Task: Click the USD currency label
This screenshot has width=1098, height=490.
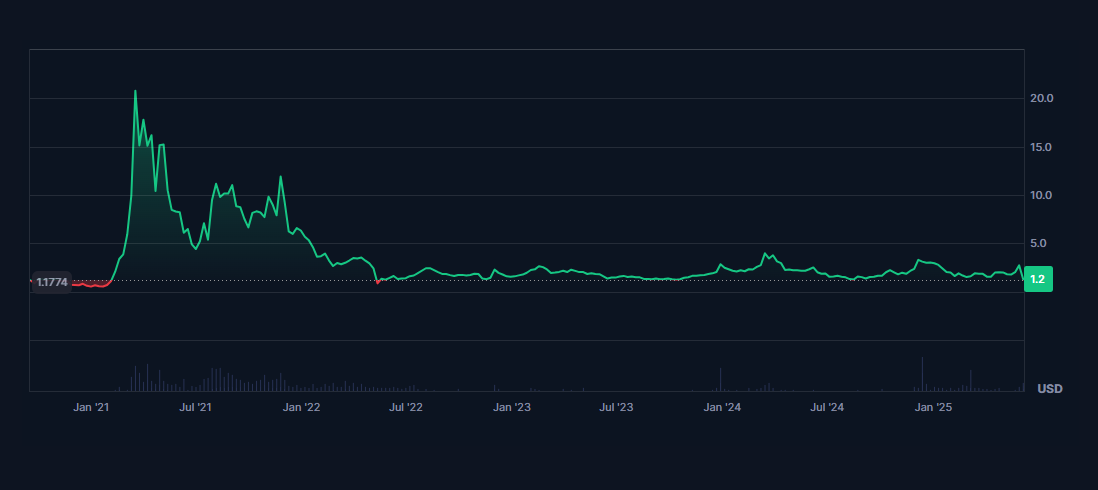Action: (x=1049, y=388)
